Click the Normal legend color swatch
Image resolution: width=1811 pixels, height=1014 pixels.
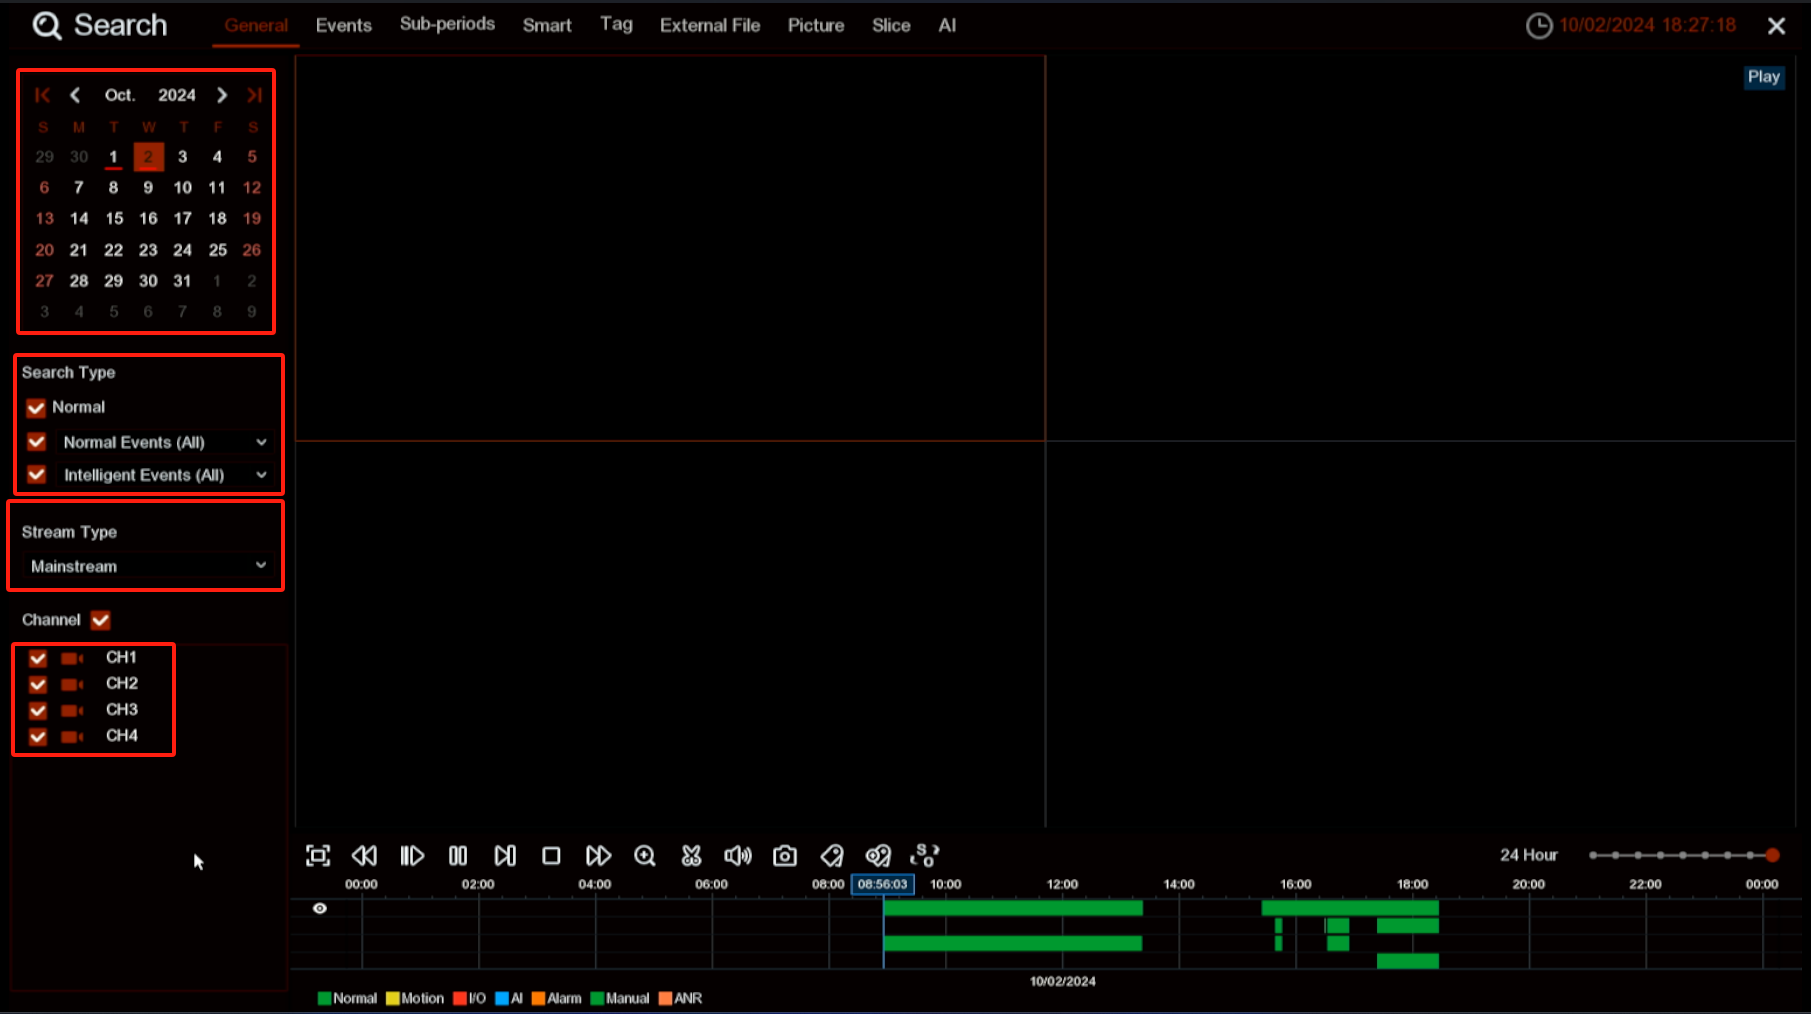(x=324, y=998)
